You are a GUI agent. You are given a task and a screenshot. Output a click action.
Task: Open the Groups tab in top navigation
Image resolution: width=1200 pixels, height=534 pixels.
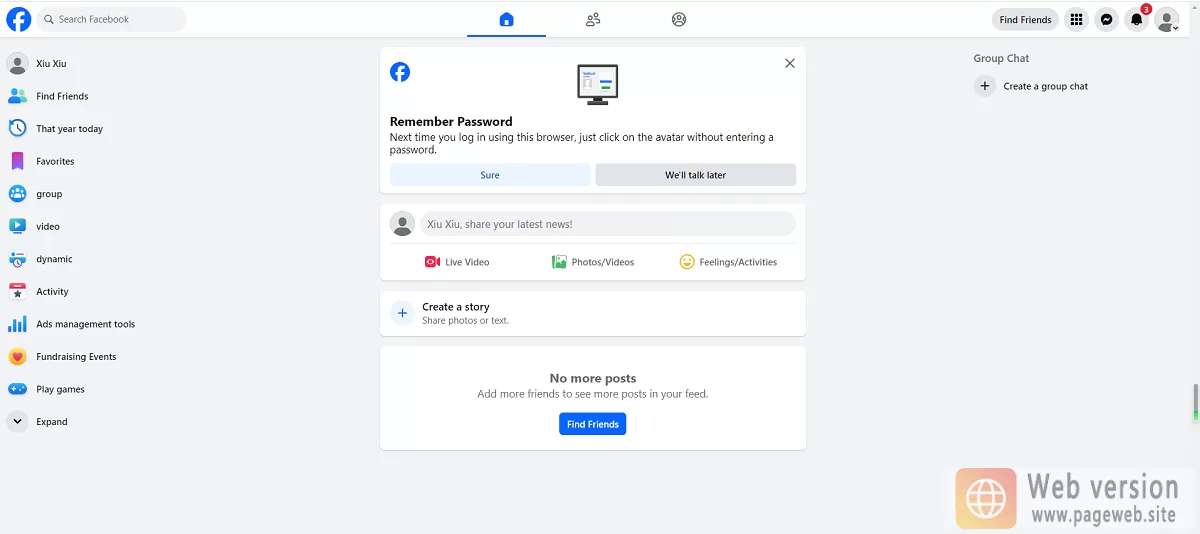click(679, 19)
